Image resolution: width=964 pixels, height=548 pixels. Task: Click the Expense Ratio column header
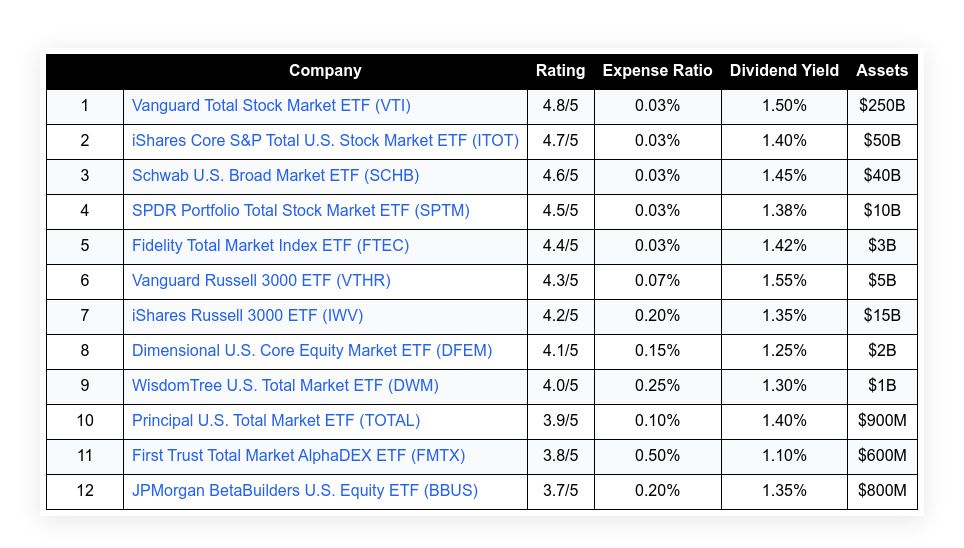coord(657,70)
